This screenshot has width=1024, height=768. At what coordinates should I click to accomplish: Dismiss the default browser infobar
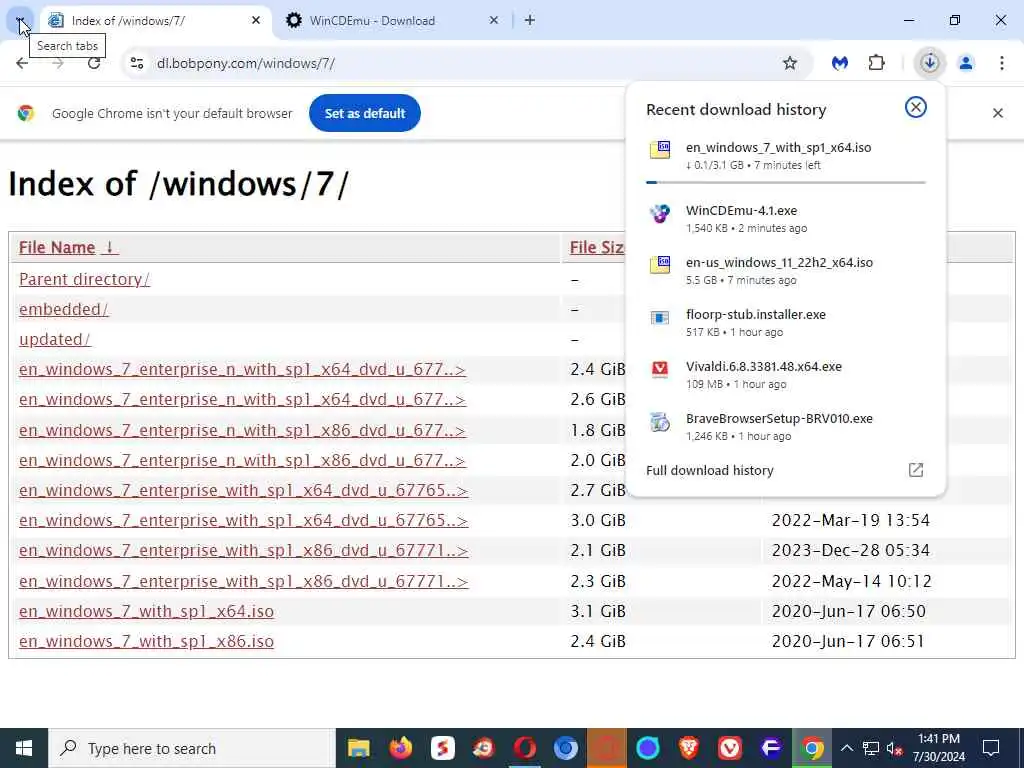click(x=997, y=113)
